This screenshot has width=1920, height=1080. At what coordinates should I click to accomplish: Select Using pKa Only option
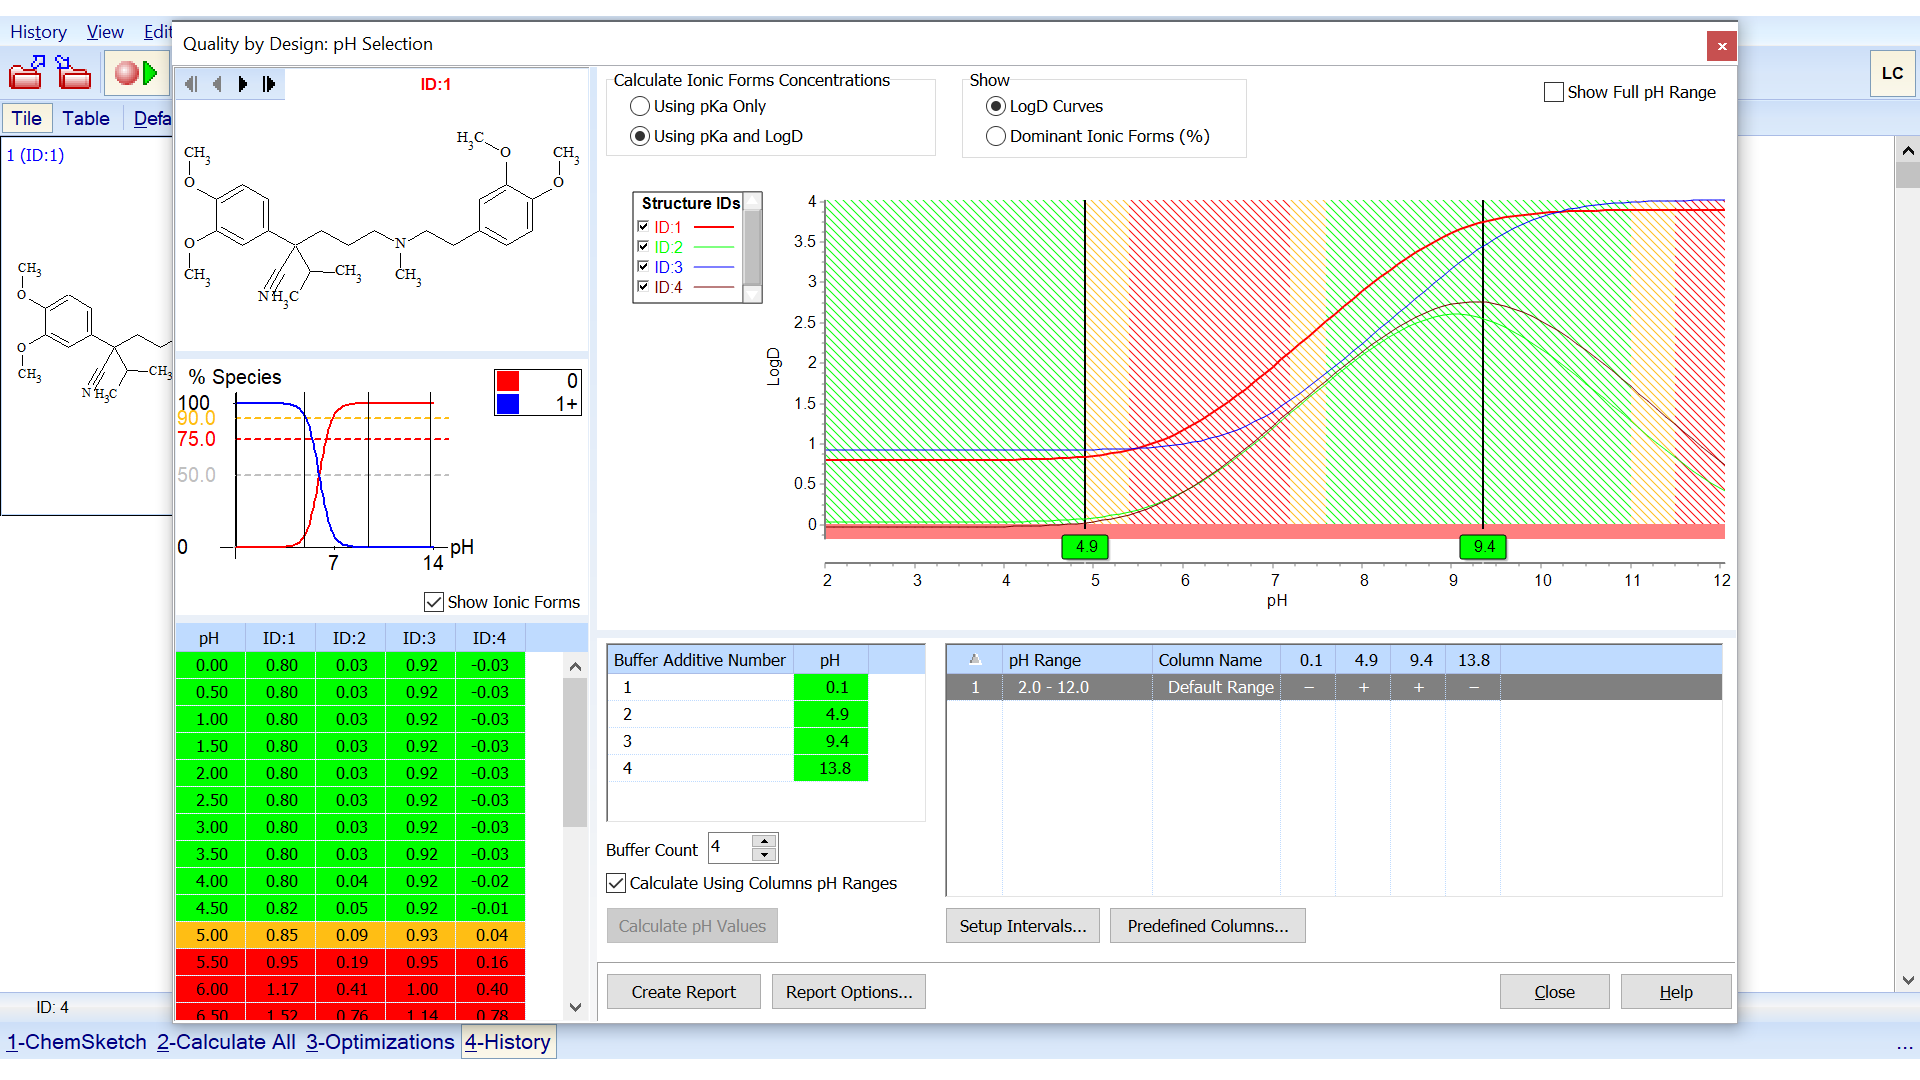tap(640, 106)
